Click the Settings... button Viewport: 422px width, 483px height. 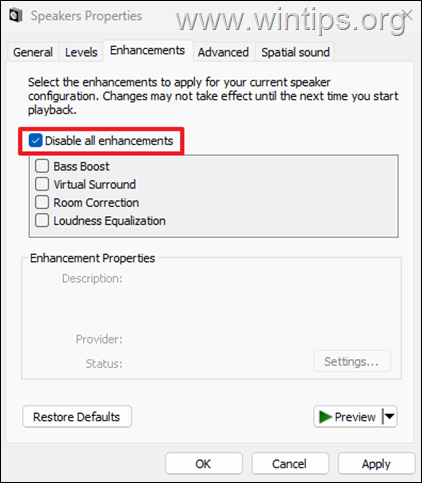coord(352,361)
